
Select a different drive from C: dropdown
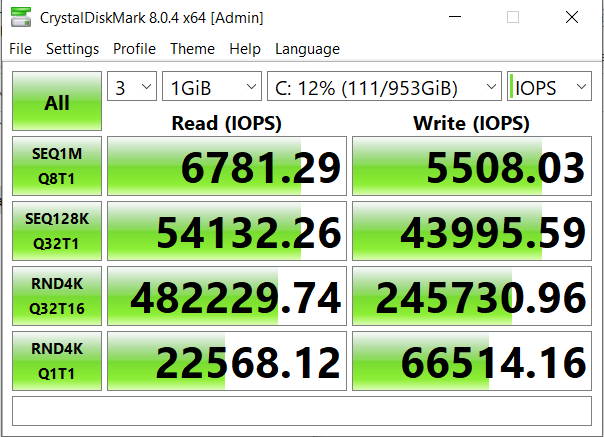click(x=384, y=88)
